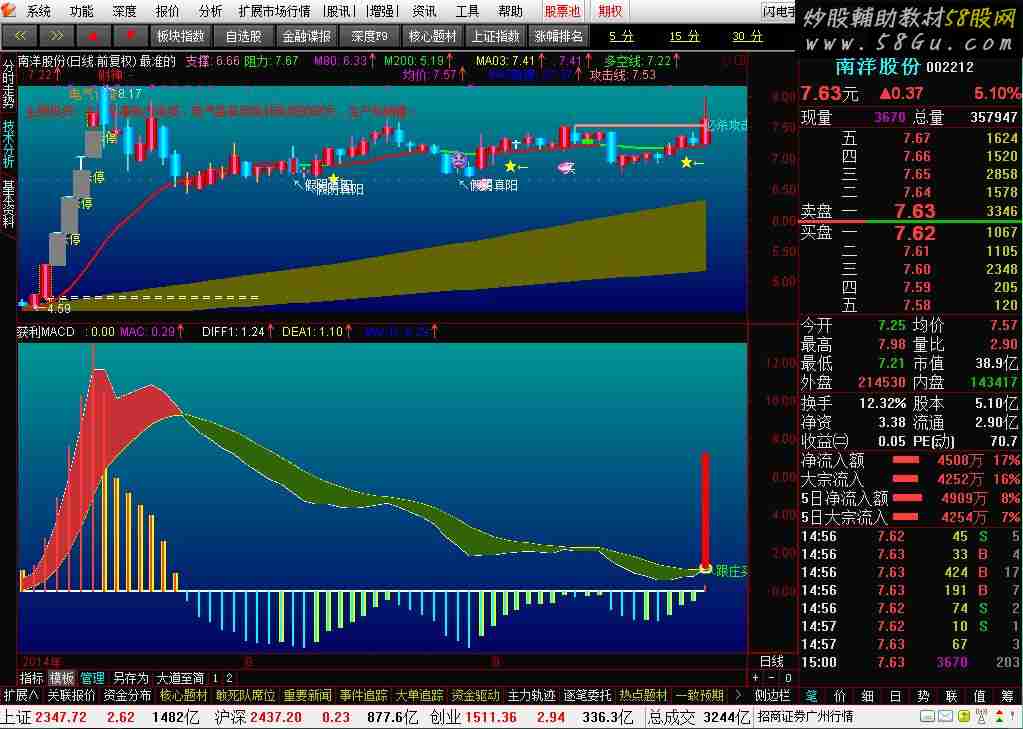Zoom out chart with minus button
This screenshot has width=1023, height=729.
(772, 678)
